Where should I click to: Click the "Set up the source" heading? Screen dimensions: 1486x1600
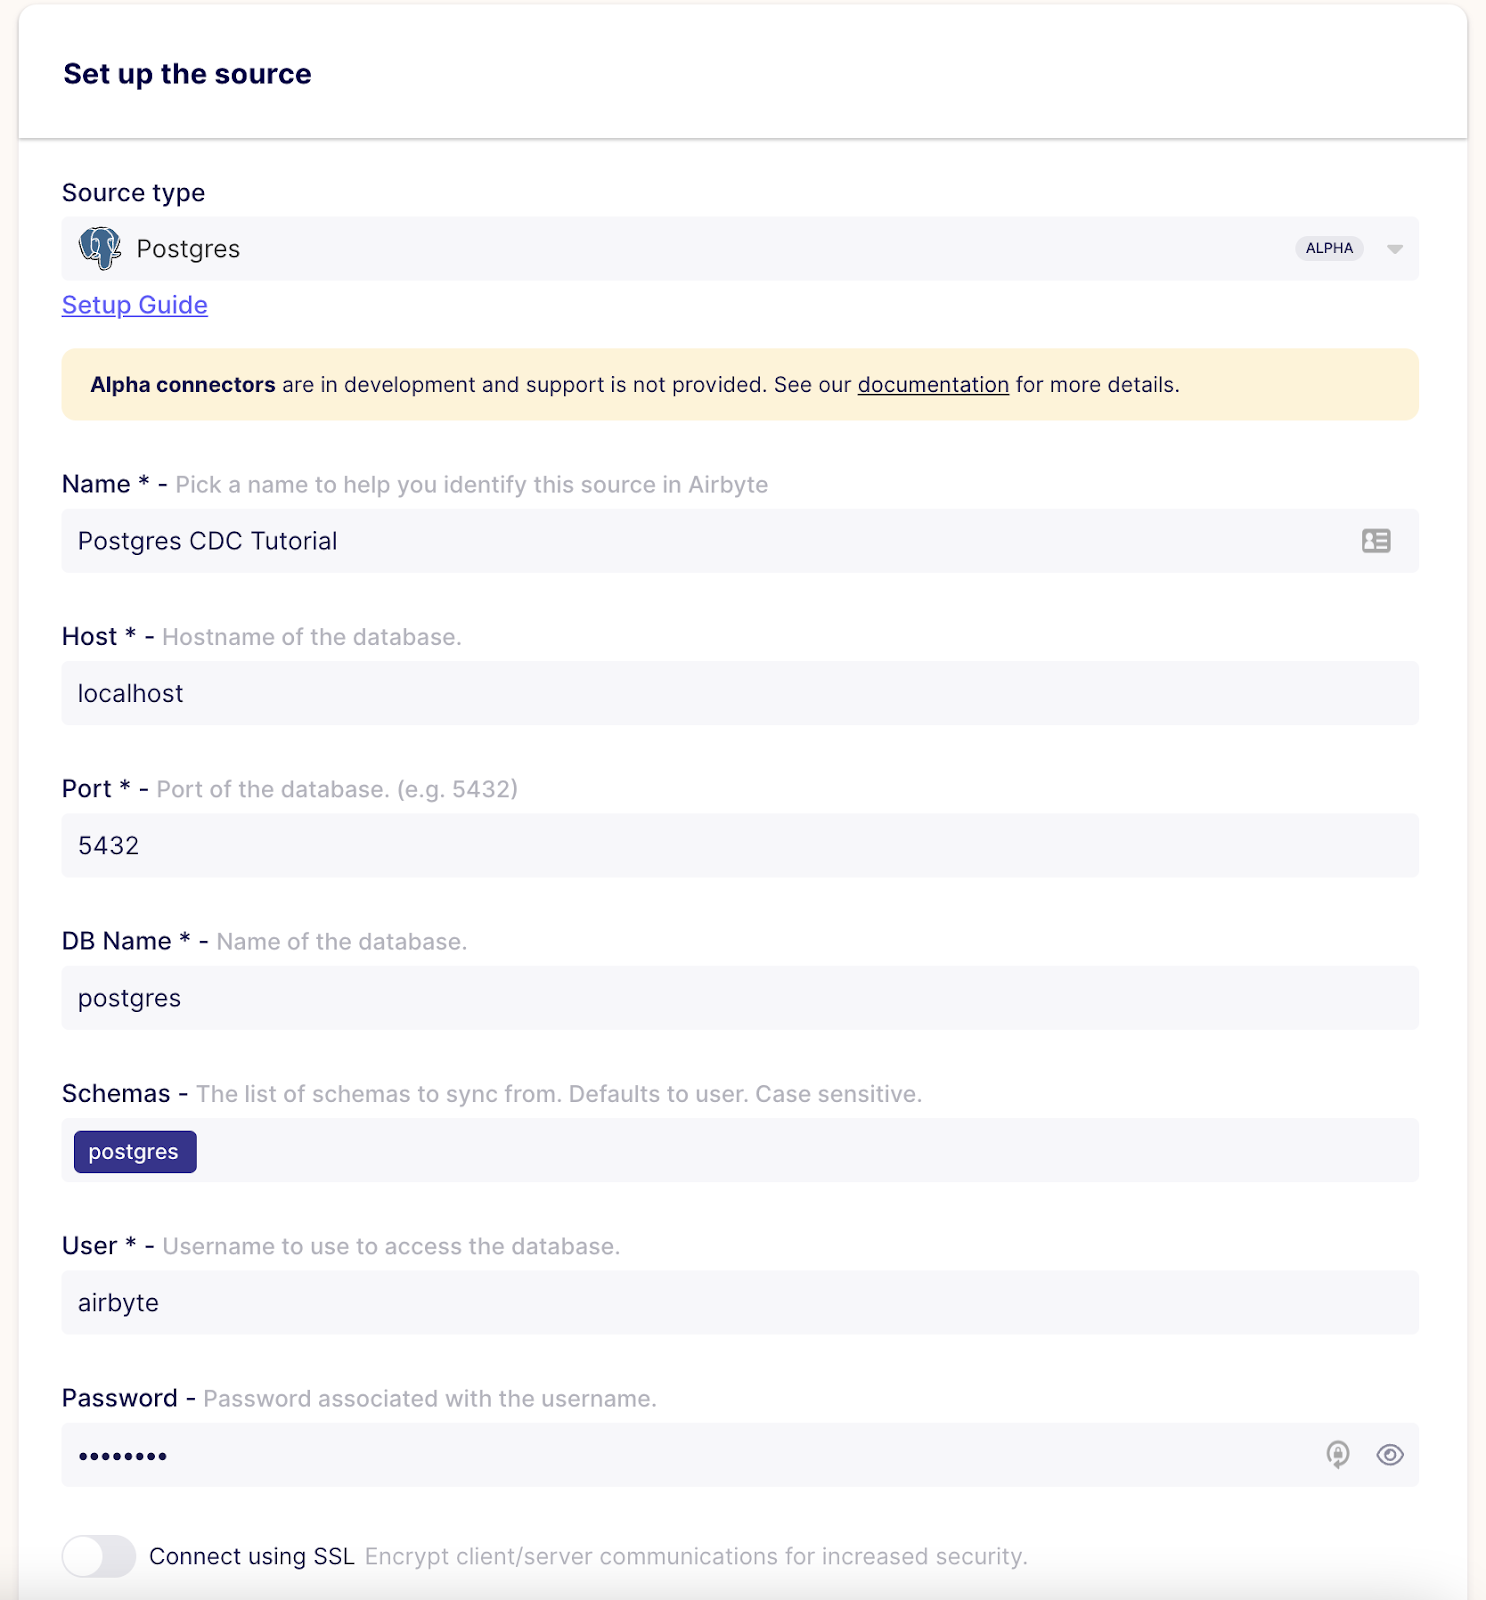187,74
